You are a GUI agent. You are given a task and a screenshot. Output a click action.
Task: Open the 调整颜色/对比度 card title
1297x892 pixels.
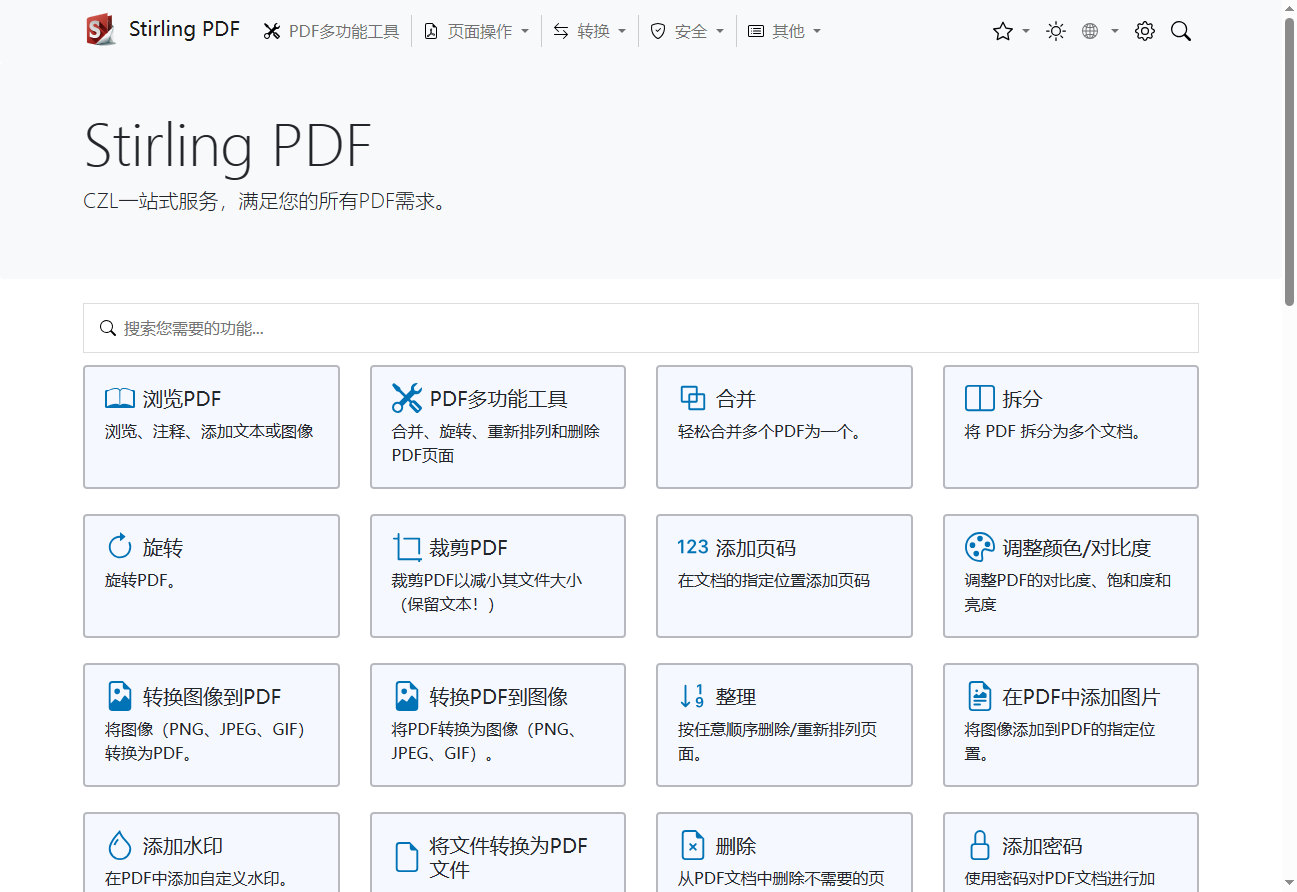[1077, 548]
